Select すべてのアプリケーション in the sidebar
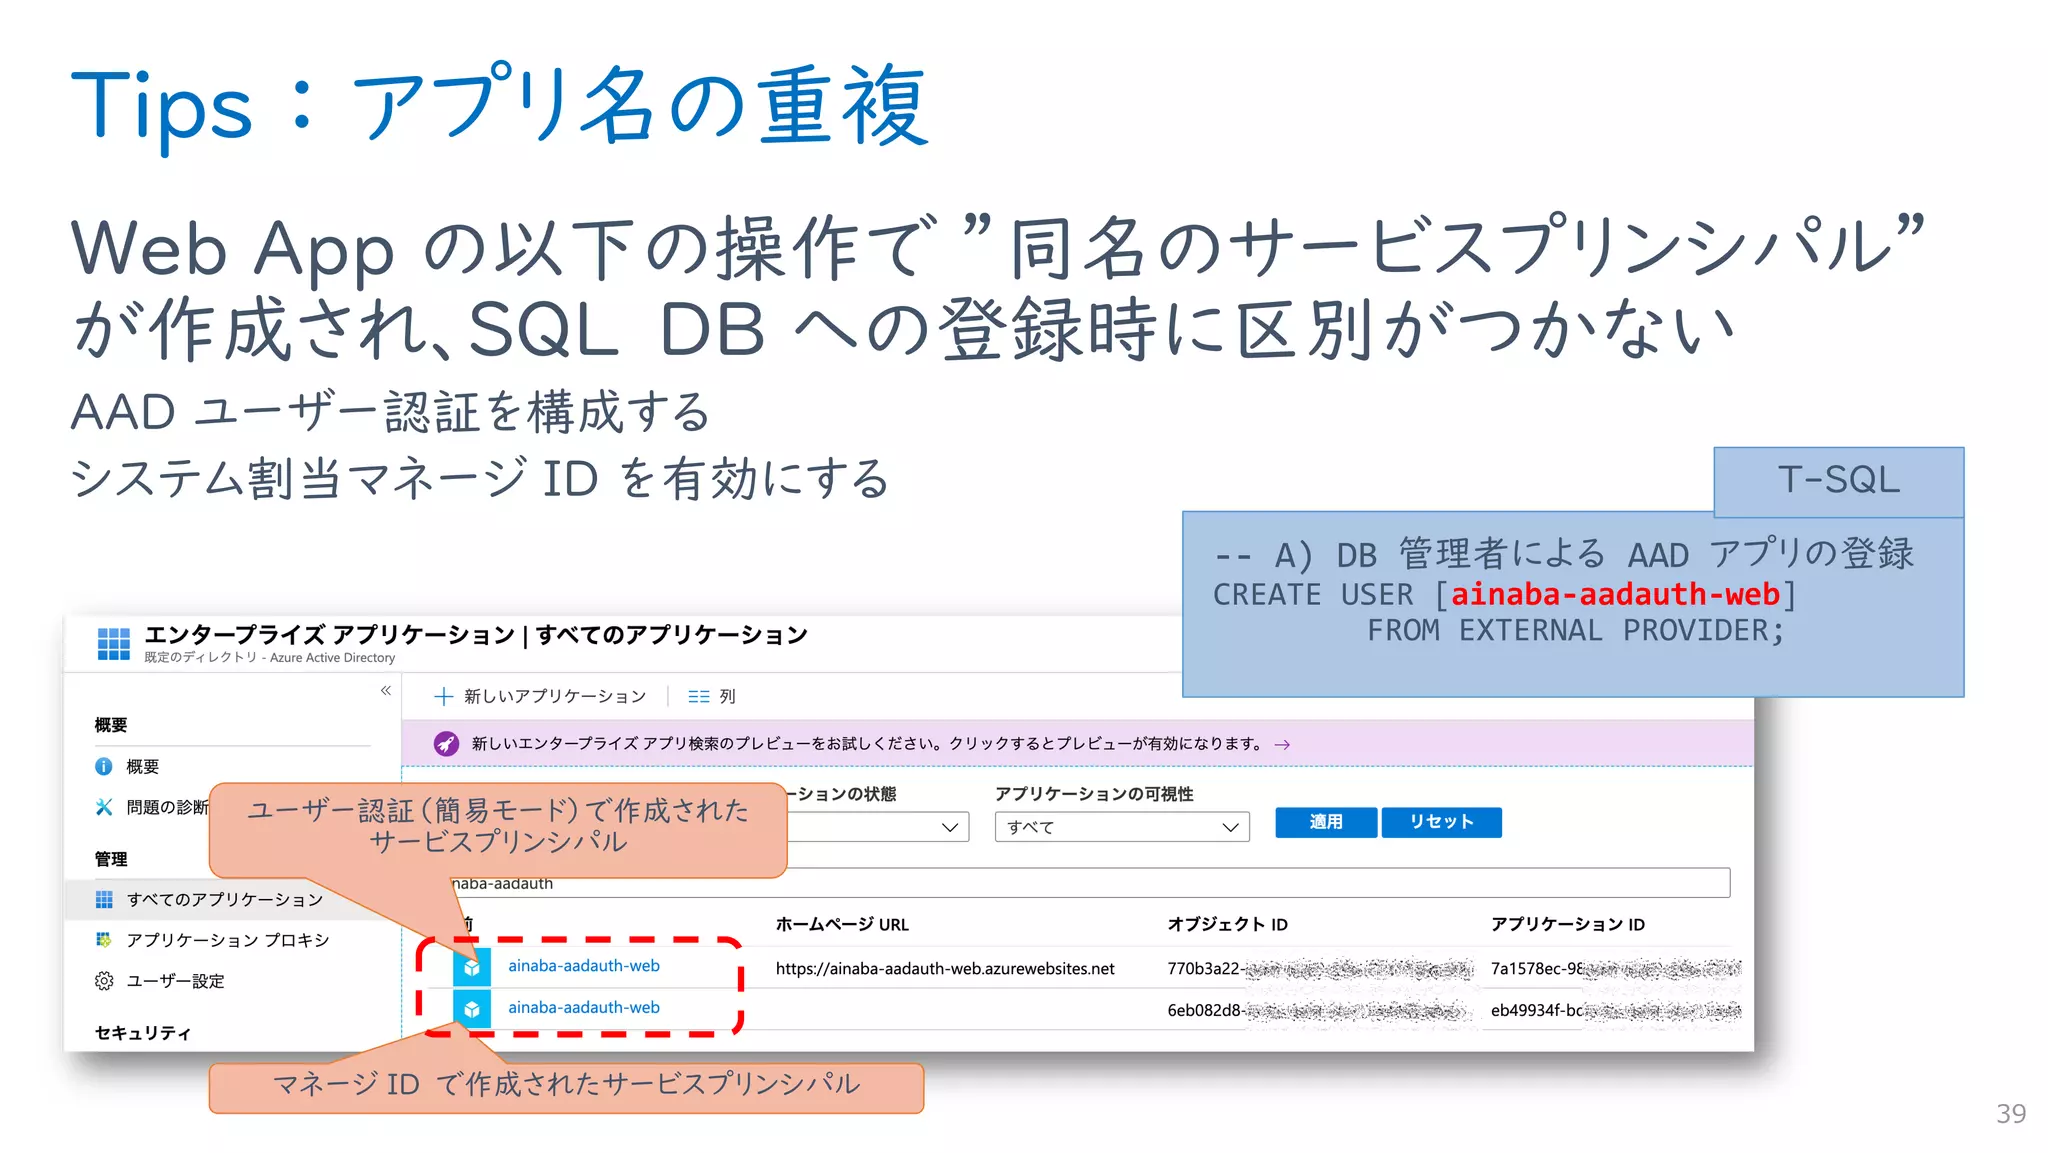The width and height of the screenshot is (2048, 1153). tap(225, 900)
